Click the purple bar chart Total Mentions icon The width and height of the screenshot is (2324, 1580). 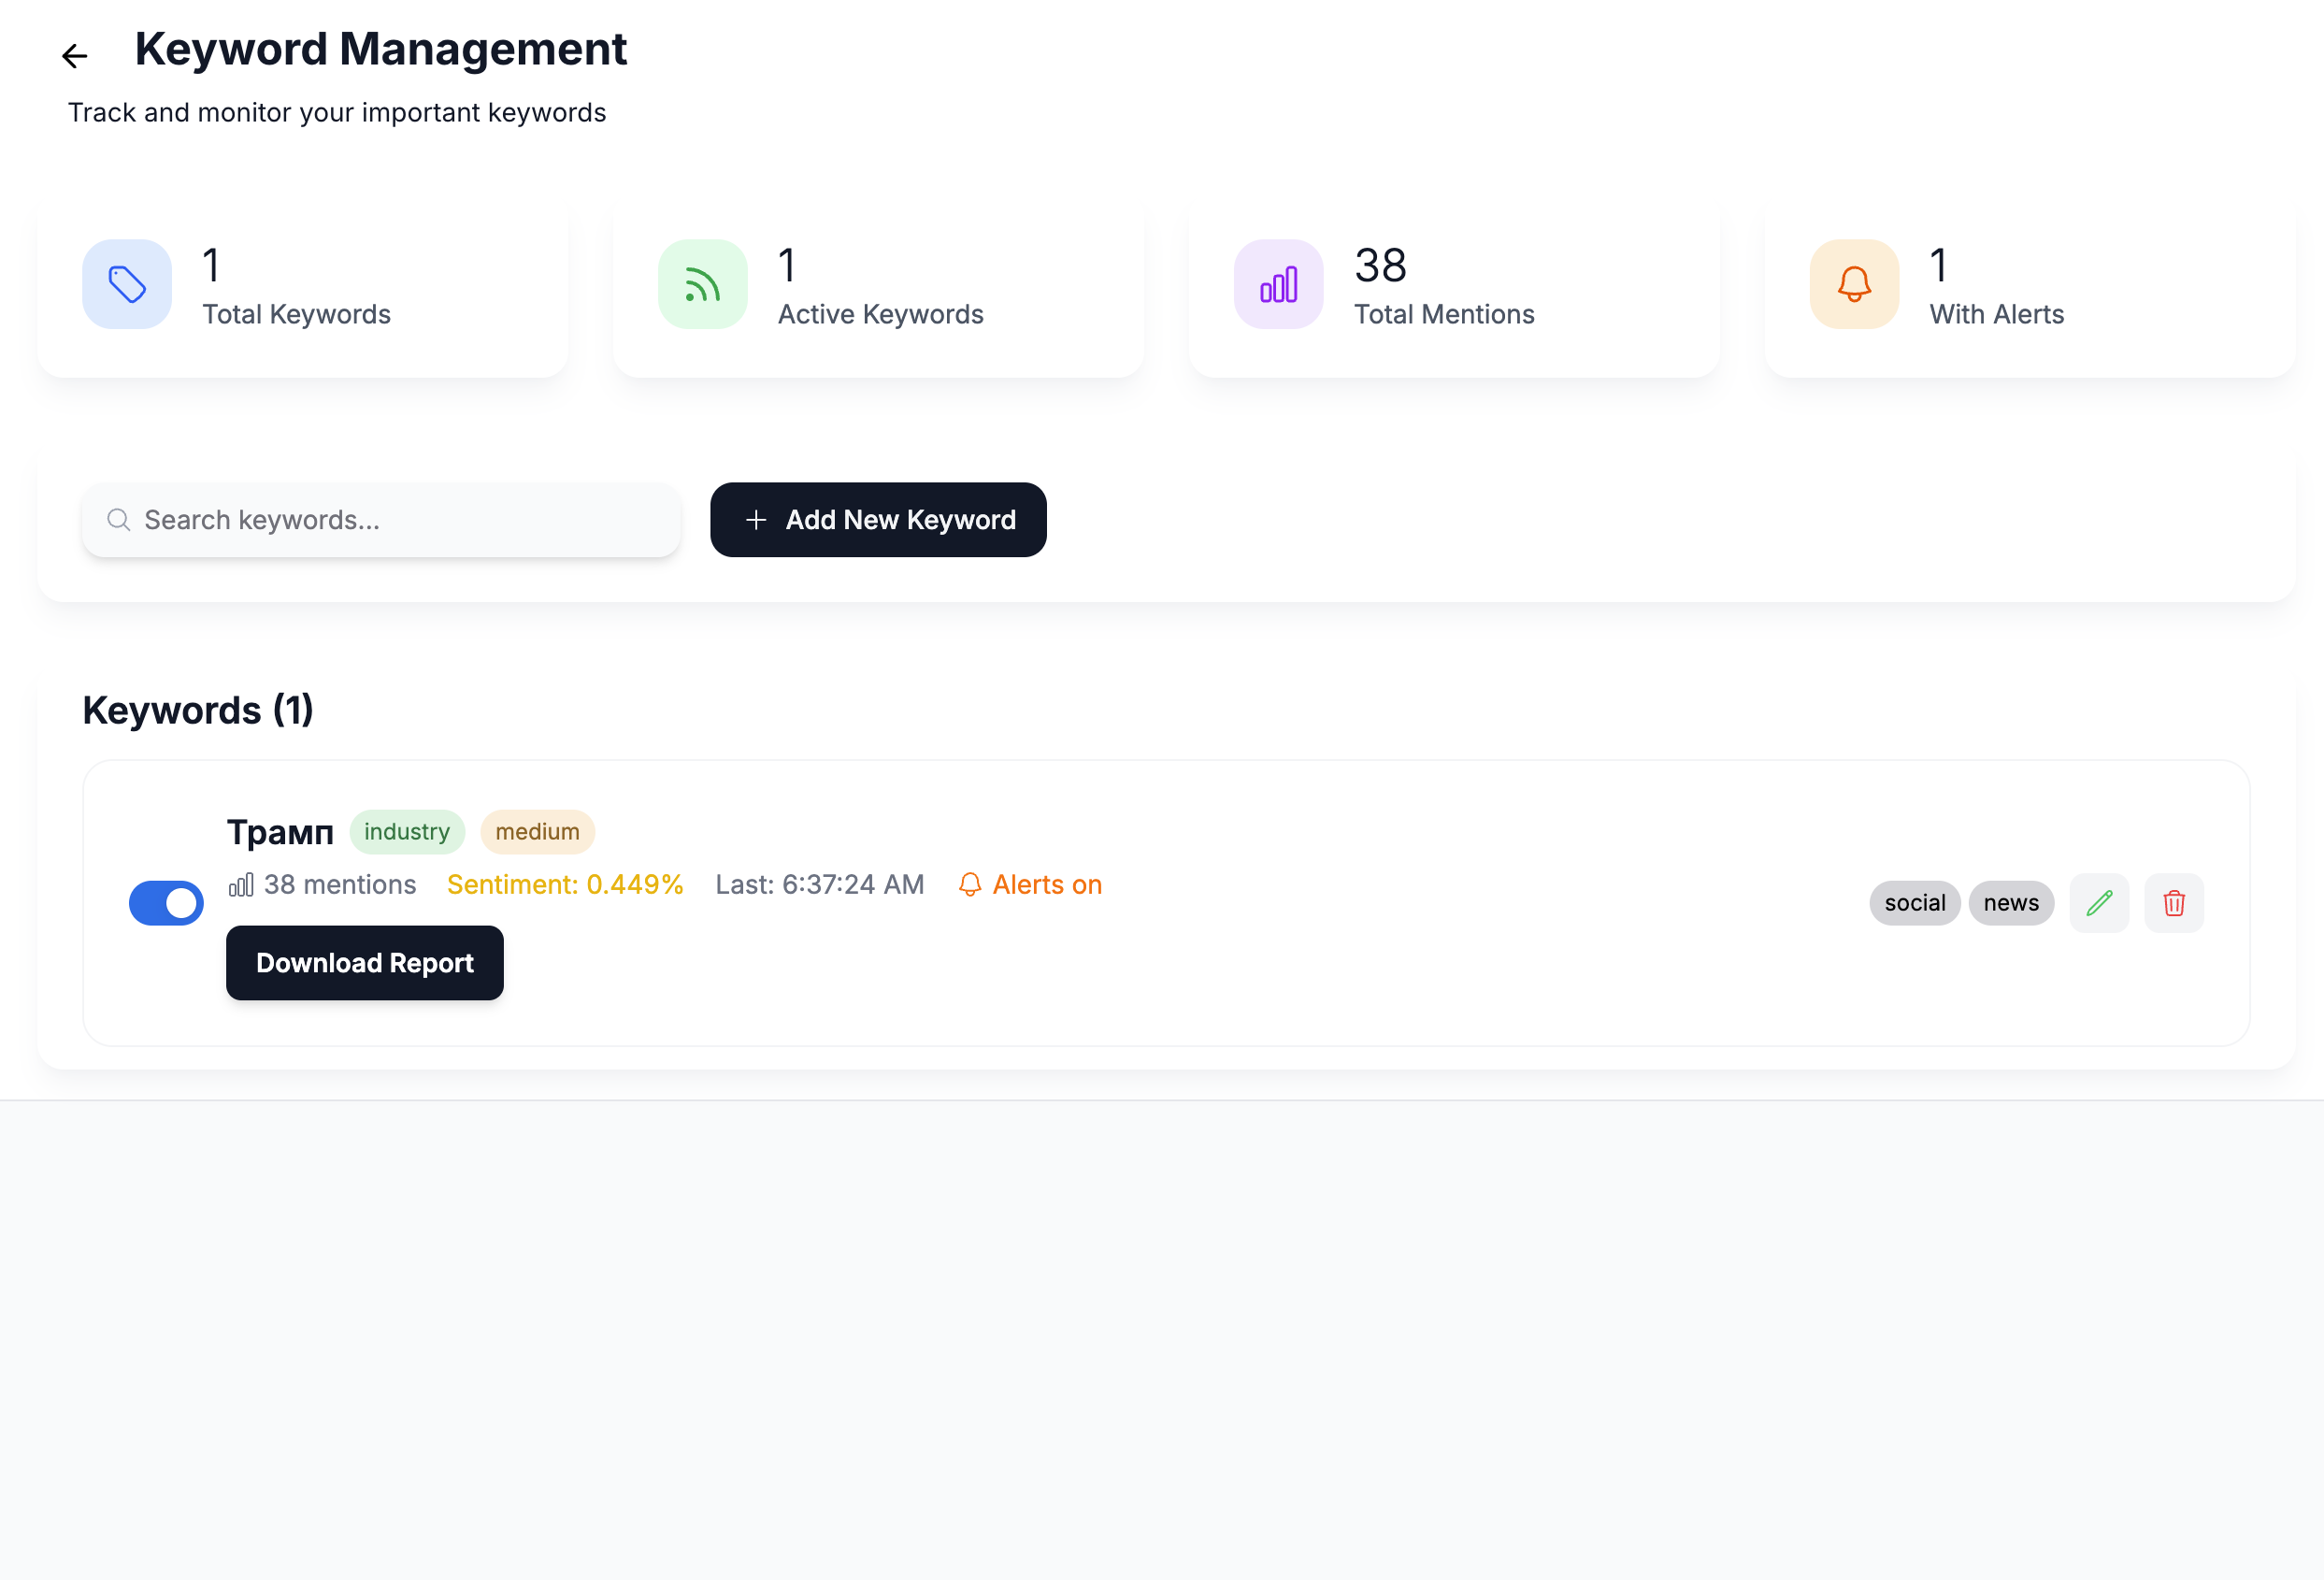tap(1278, 284)
